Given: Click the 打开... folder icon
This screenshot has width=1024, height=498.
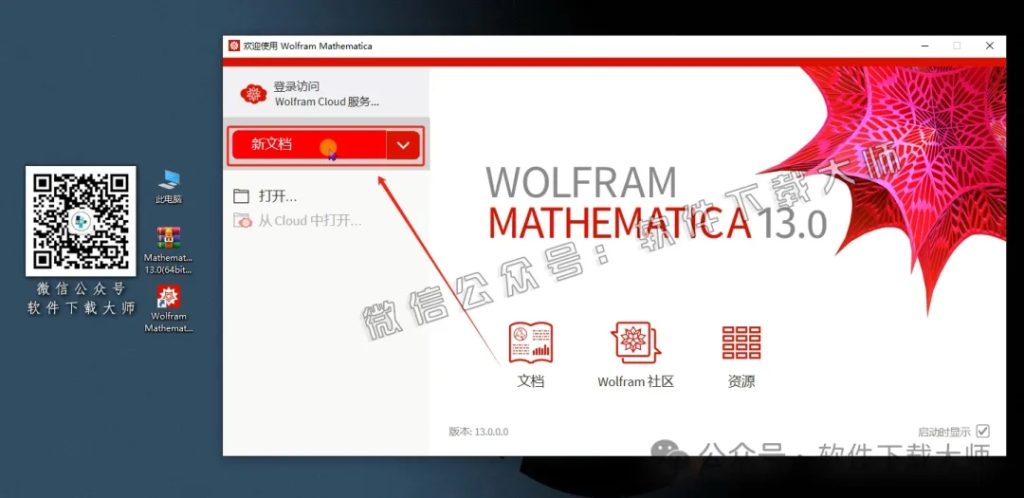Looking at the screenshot, I should coord(242,196).
